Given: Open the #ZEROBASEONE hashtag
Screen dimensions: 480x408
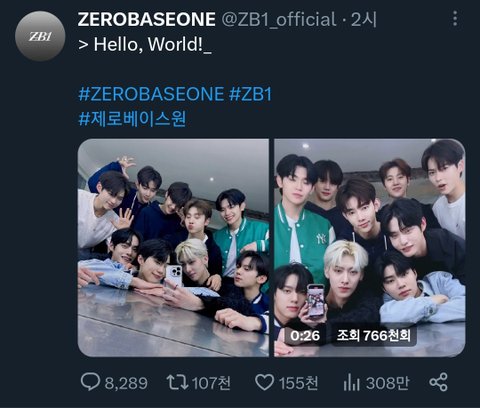Looking at the screenshot, I should pyautogui.click(x=151, y=94).
